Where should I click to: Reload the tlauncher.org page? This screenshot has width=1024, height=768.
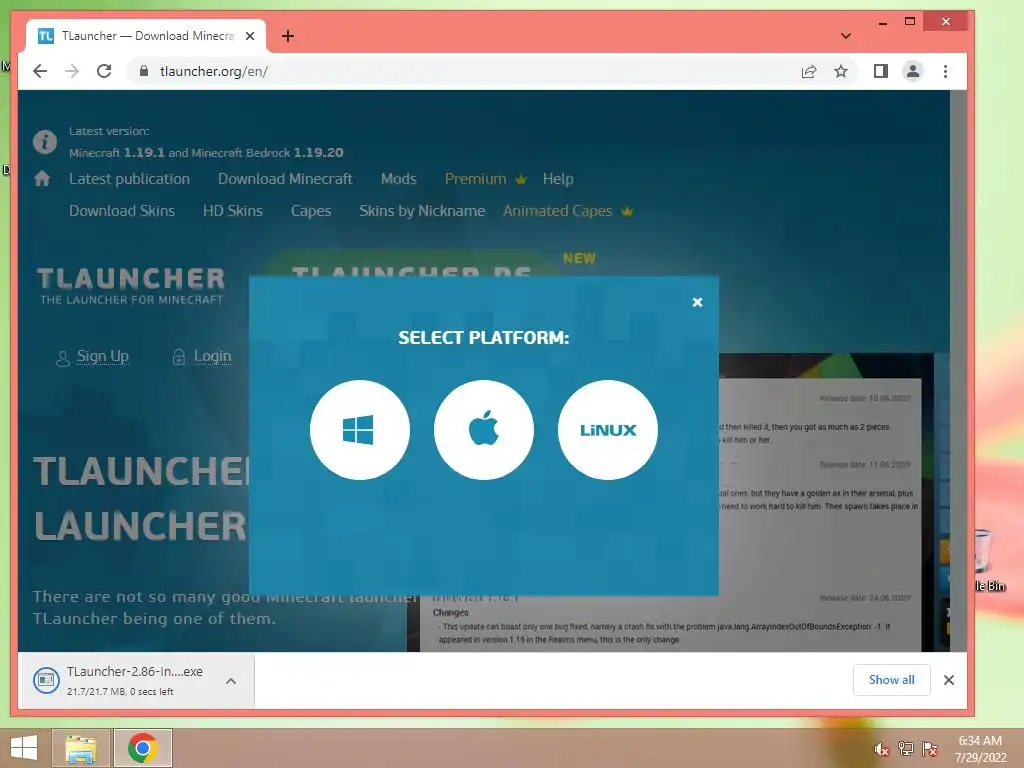coord(104,71)
